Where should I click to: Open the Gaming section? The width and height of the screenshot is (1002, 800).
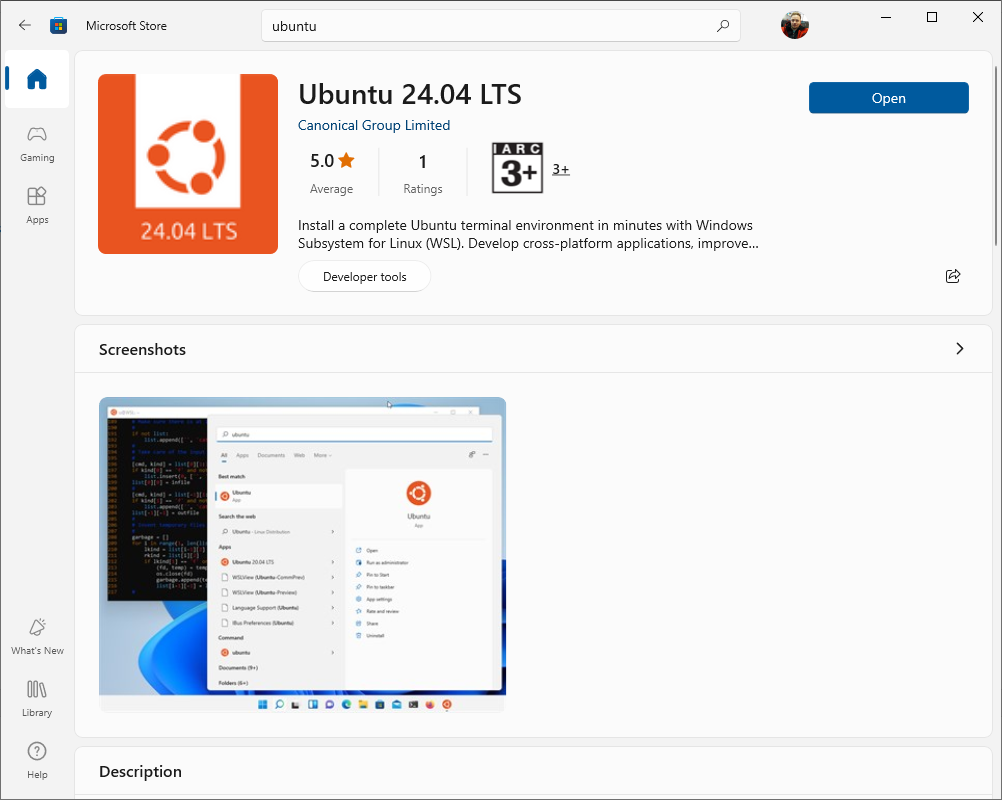pyautogui.click(x=37, y=144)
